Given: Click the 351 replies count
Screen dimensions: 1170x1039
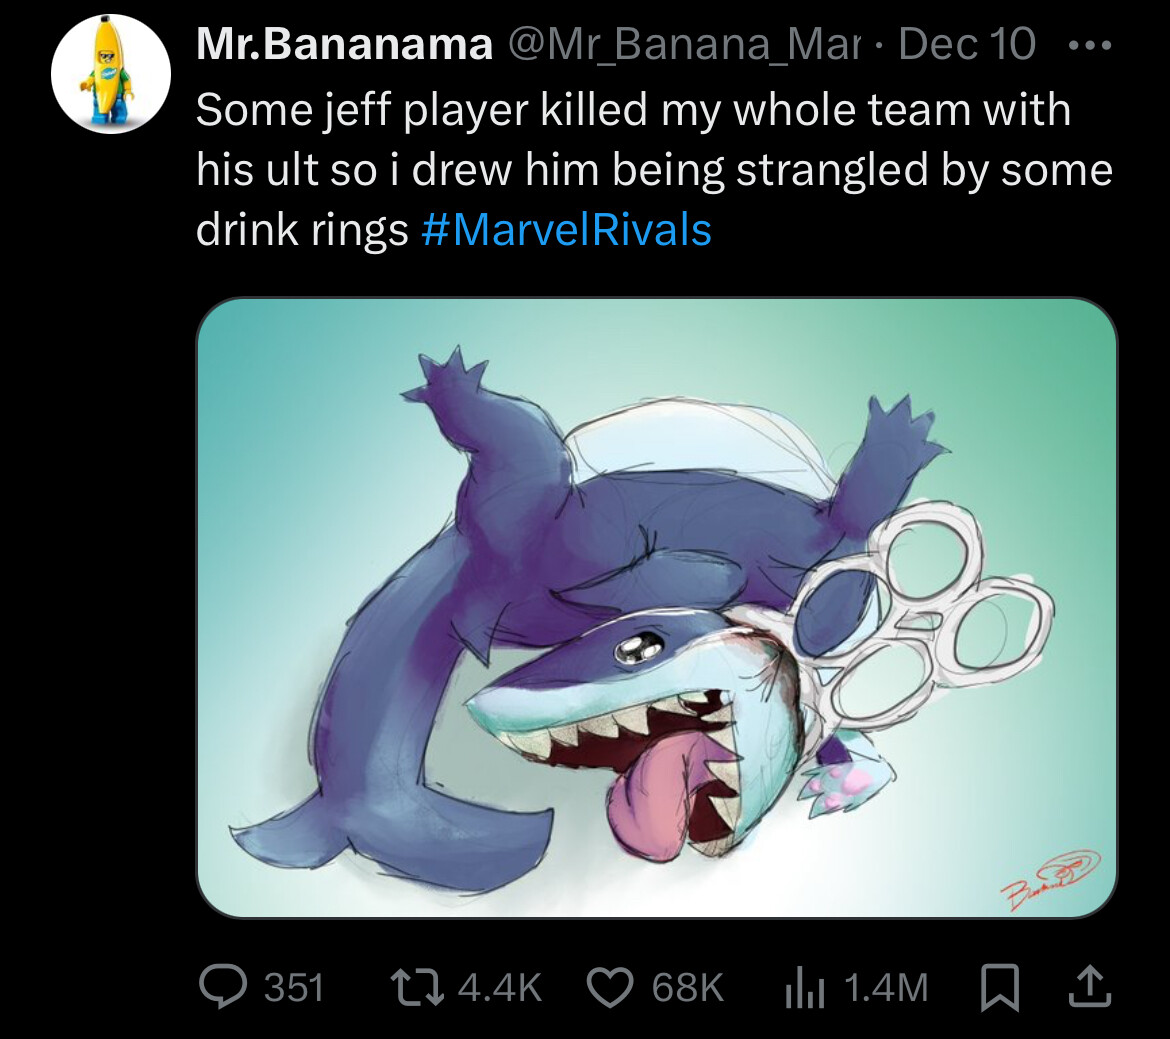Looking at the screenshot, I should (x=294, y=987).
